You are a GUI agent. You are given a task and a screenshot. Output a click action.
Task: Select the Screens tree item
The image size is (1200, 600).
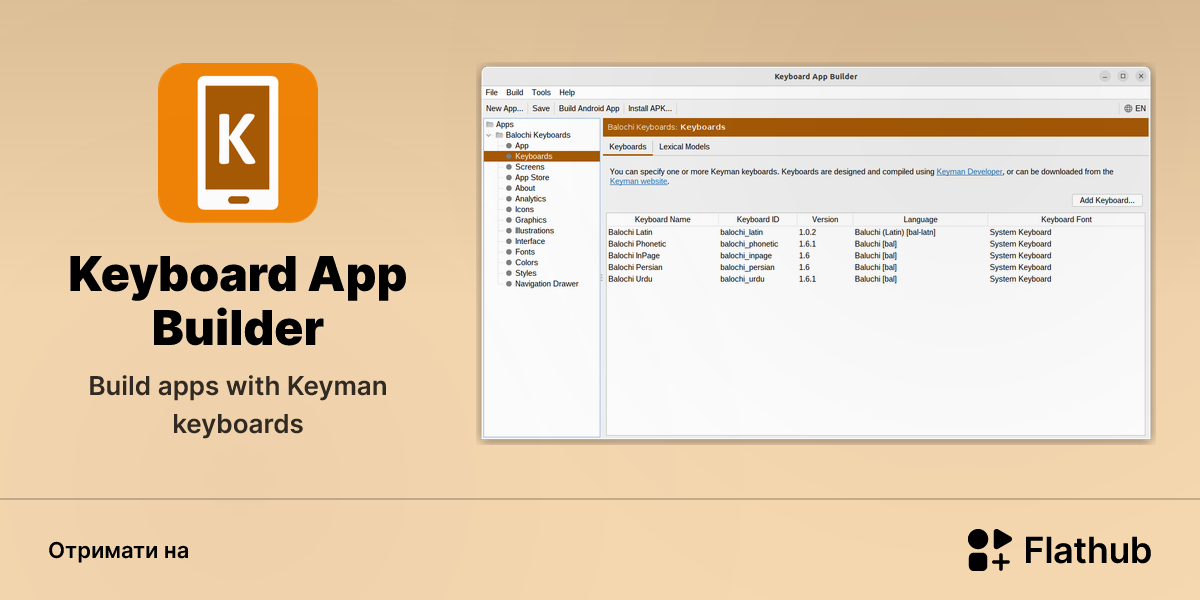click(525, 167)
